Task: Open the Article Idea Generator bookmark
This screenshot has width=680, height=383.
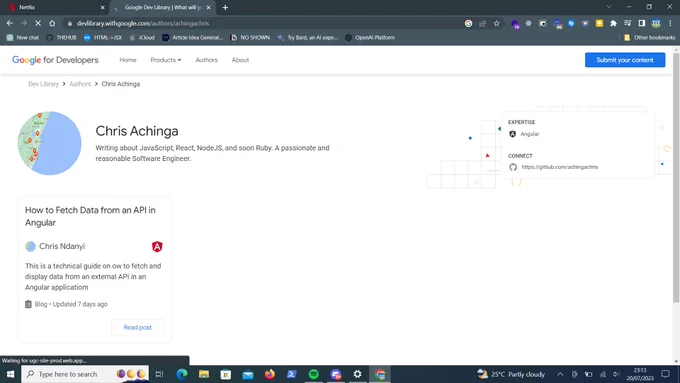Action: coord(193,38)
